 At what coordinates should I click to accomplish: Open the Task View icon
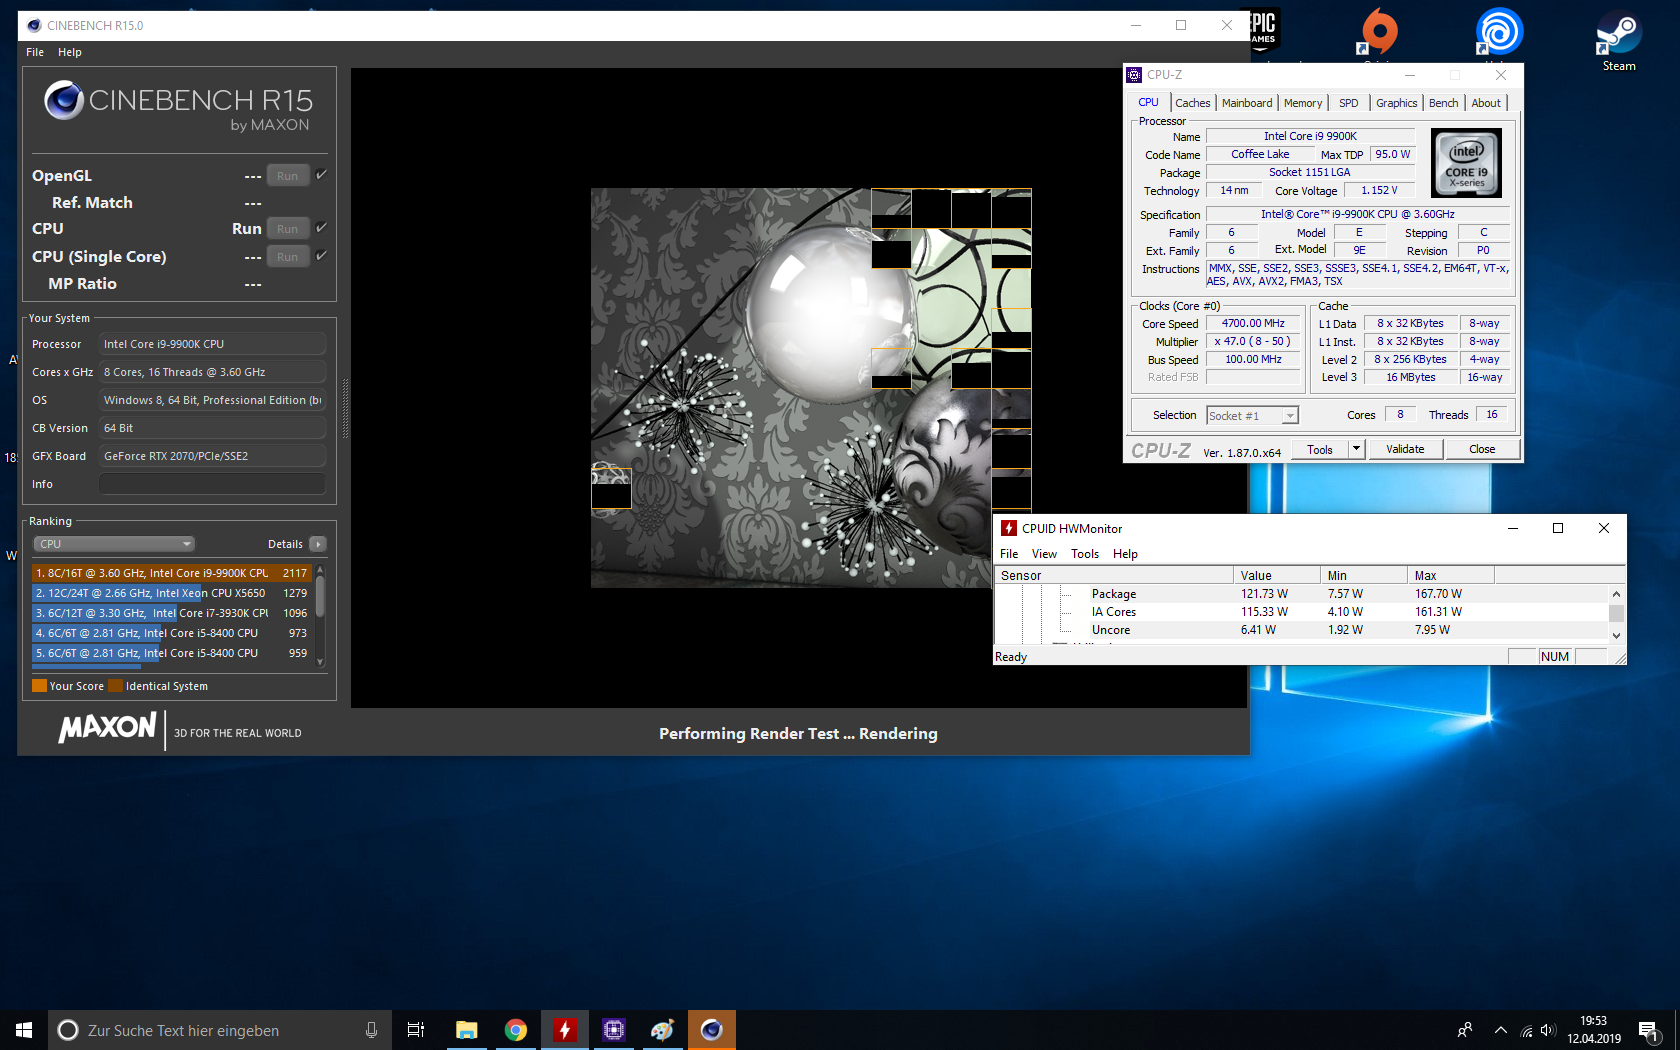pos(416,1030)
